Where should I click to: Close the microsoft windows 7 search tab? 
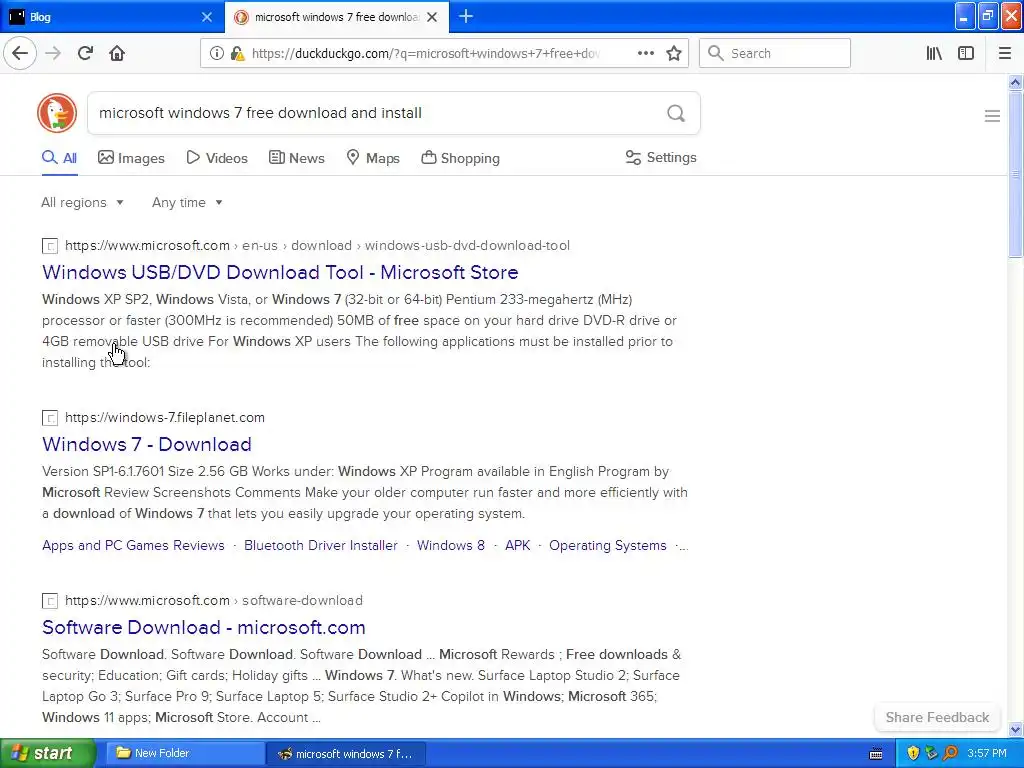pyautogui.click(x=432, y=17)
